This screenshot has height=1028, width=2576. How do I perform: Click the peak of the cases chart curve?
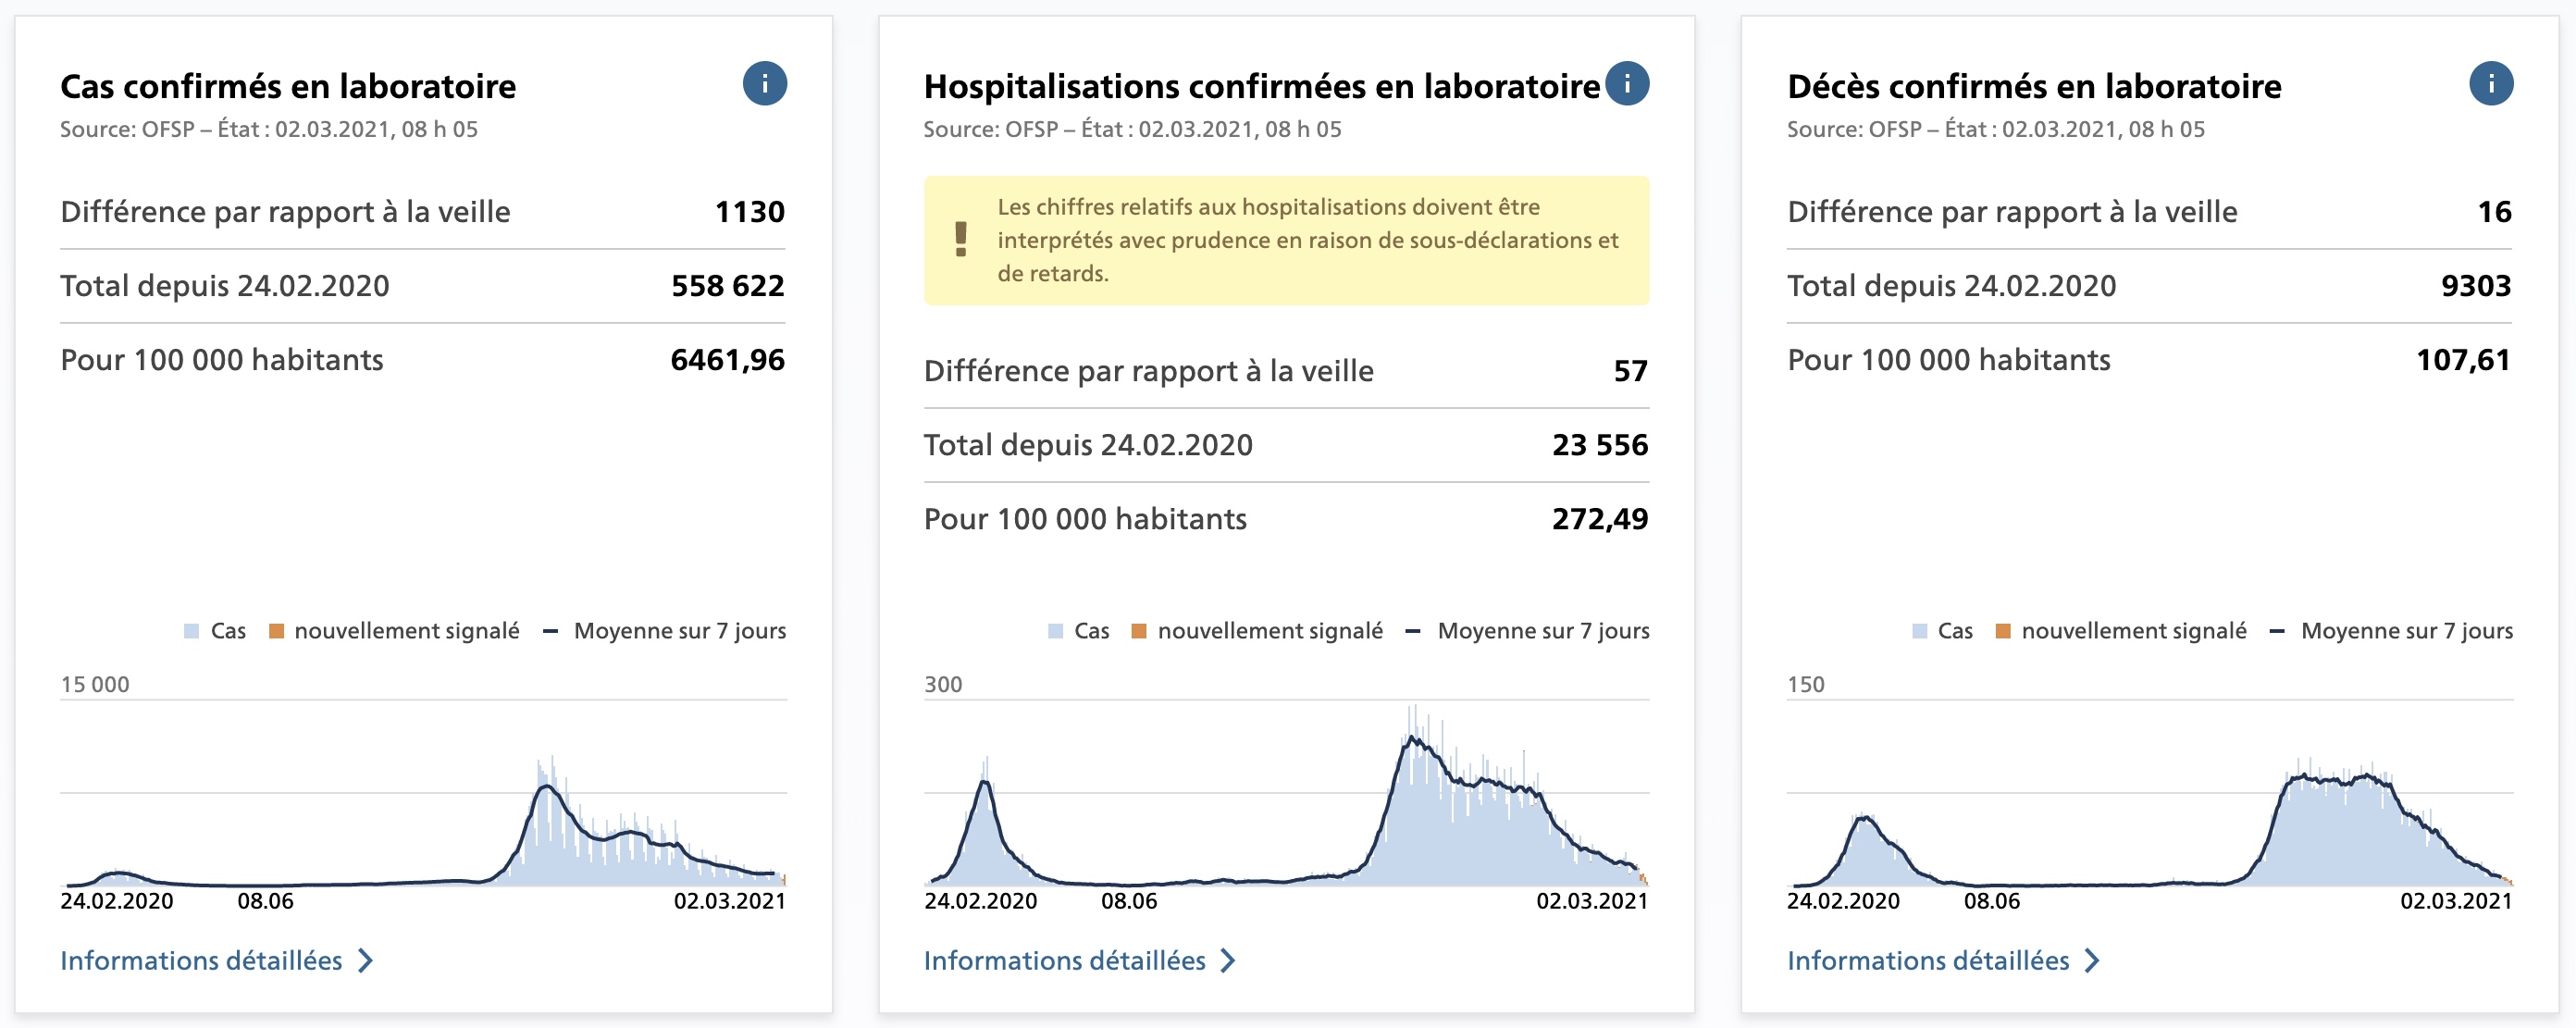tap(546, 787)
